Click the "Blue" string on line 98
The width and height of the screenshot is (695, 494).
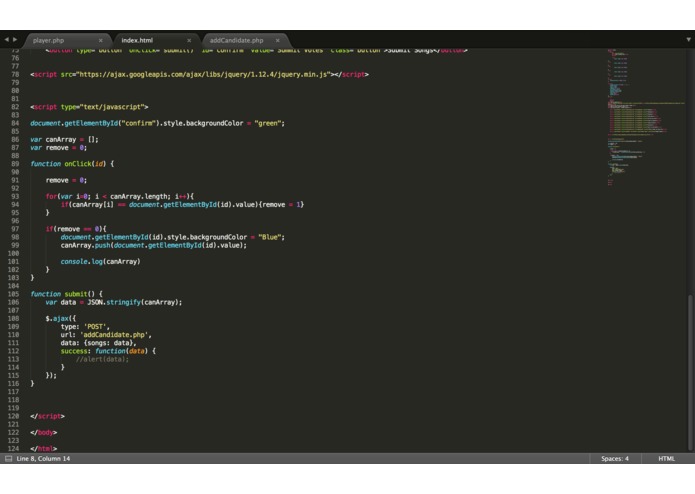tap(269, 237)
